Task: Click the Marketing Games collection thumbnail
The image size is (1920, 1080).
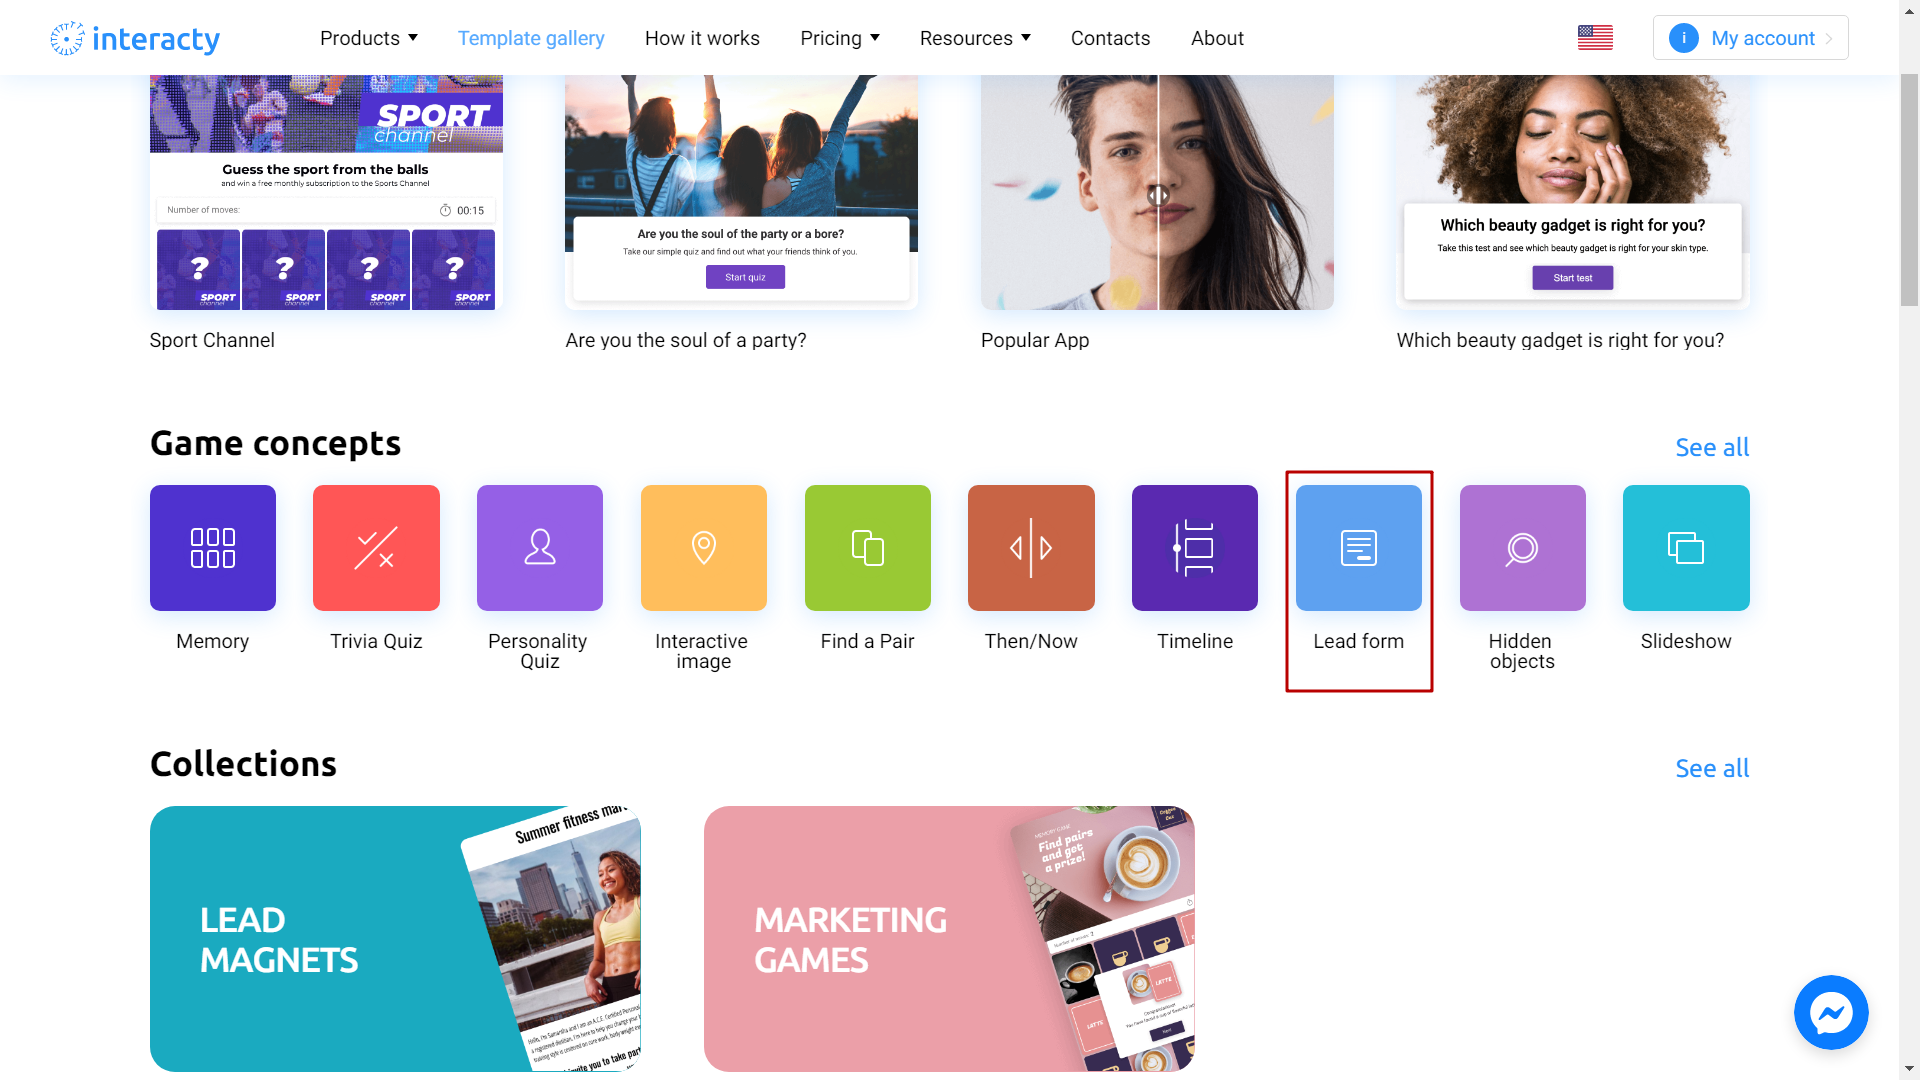Action: [948, 939]
